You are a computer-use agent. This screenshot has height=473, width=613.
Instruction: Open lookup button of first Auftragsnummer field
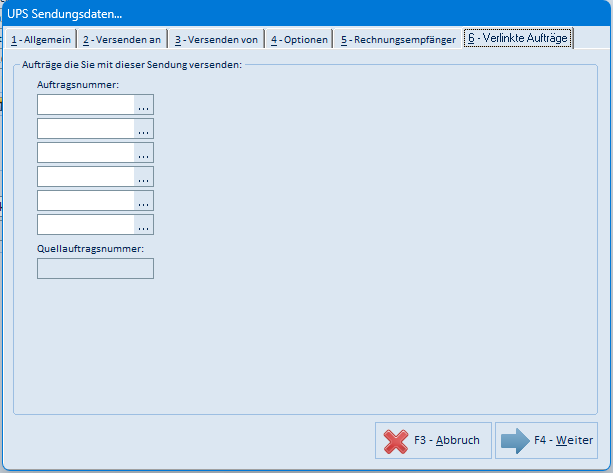click(x=143, y=104)
